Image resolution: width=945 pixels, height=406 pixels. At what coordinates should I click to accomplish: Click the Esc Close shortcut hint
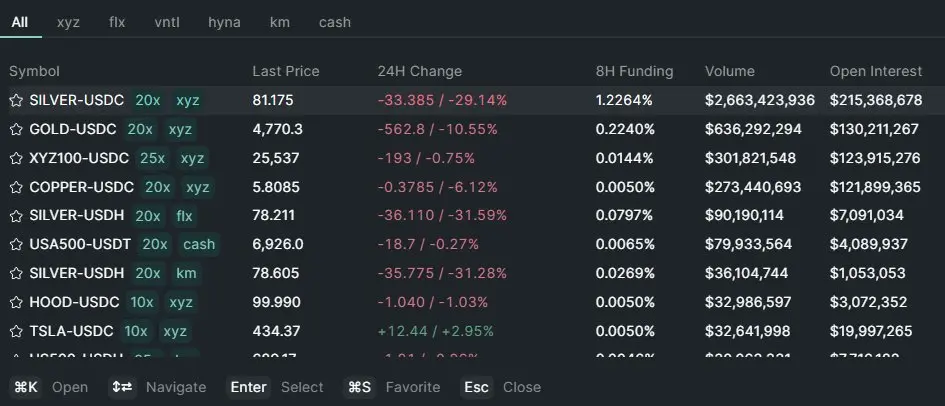[500, 387]
